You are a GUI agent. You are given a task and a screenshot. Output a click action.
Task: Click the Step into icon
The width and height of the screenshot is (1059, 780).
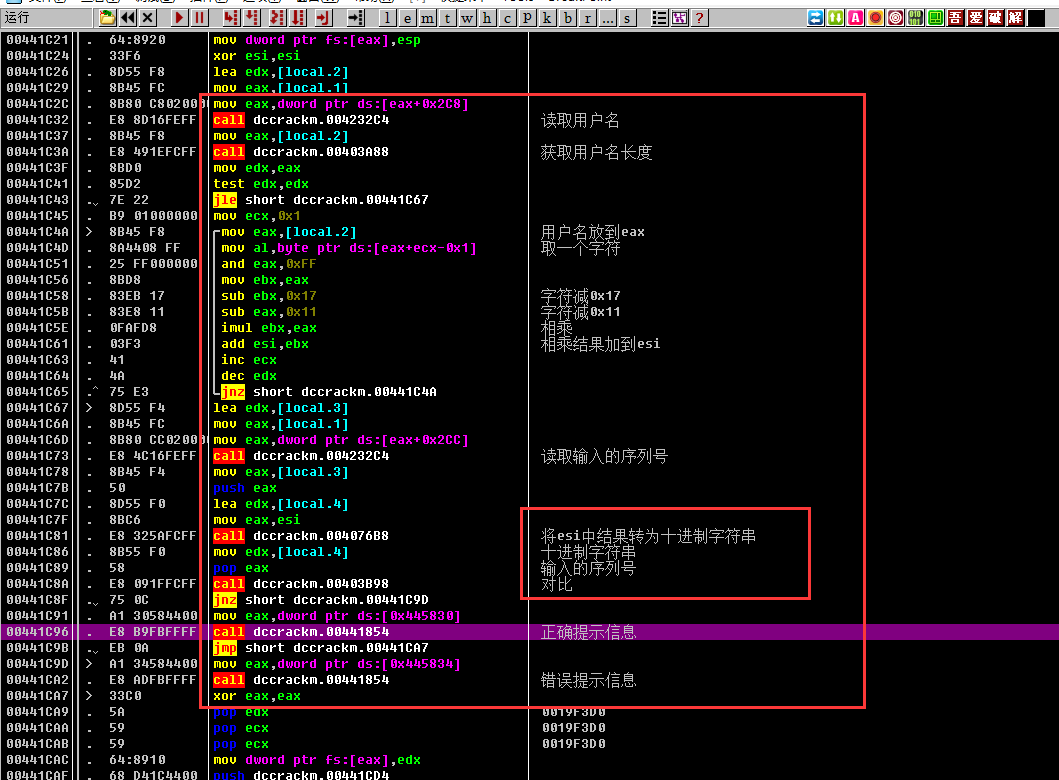click(x=232, y=18)
